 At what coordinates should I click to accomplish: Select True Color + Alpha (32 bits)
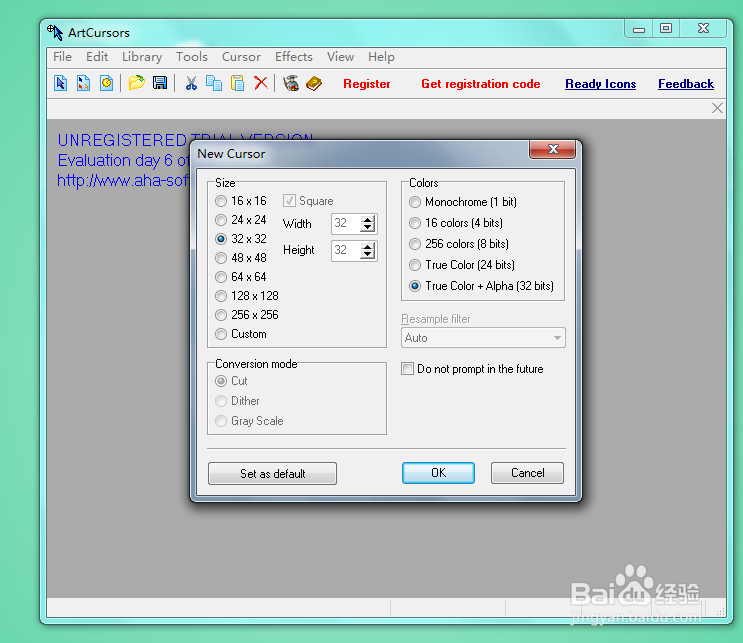(x=481, y=286)
